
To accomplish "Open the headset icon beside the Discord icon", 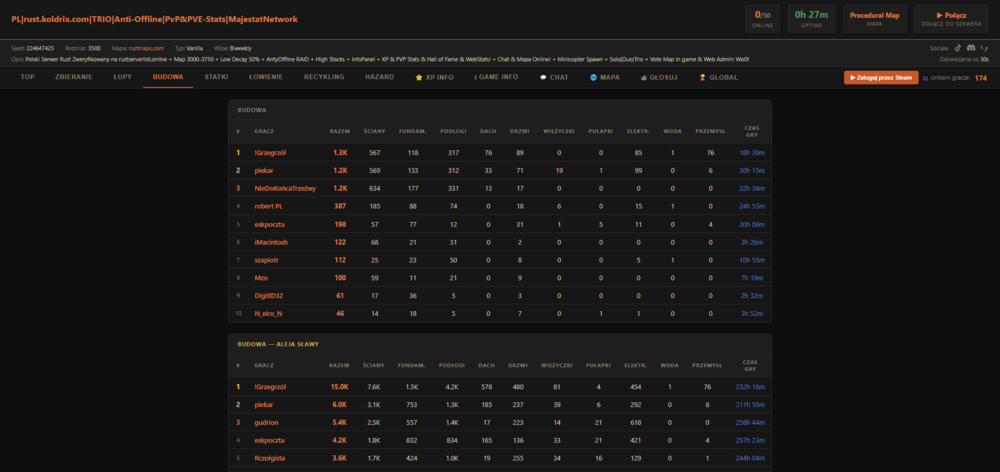I will [985, 48].
